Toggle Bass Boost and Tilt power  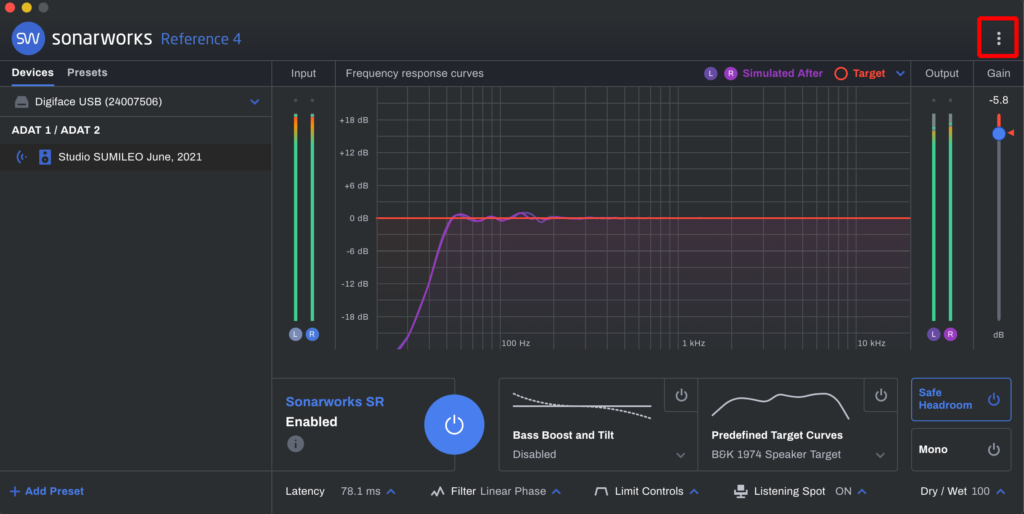681,395
